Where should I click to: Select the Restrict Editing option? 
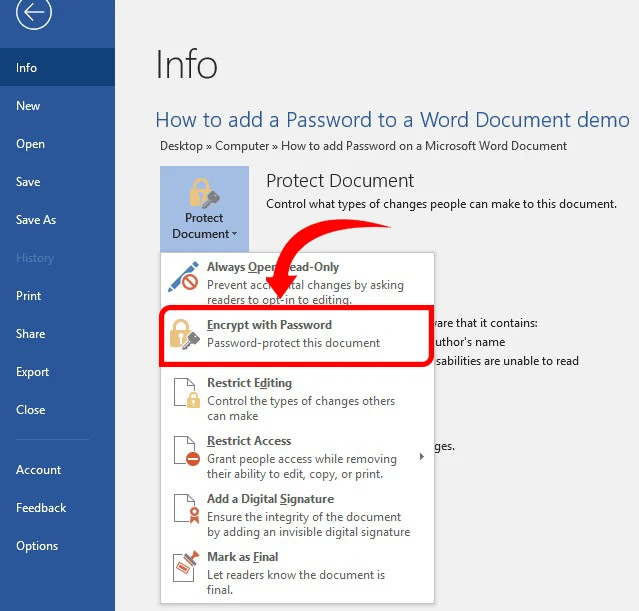(x=297, y=399)
